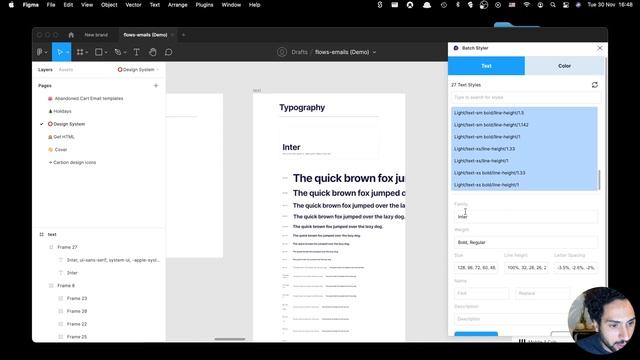Open Design System page dropdown in Layers
The image size is (640, 360).
point(138,69)
